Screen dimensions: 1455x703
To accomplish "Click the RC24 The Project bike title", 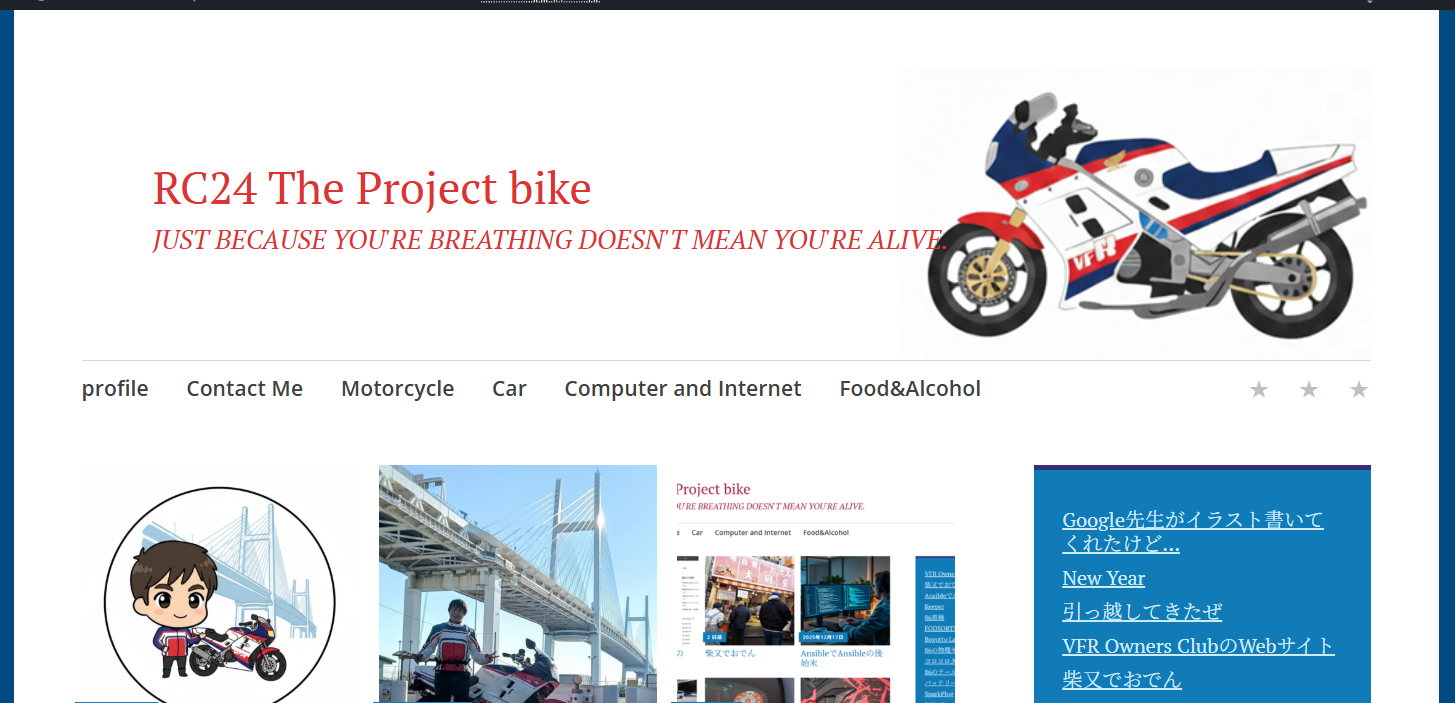I will point(372,188).
